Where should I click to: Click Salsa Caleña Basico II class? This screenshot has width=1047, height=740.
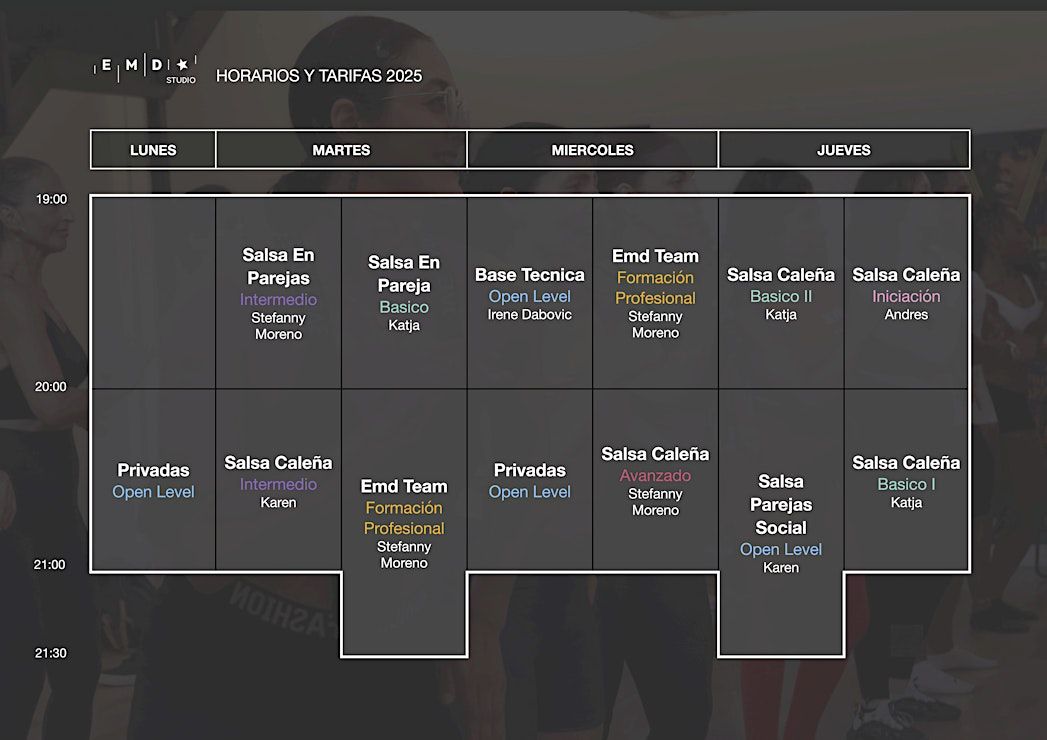[781, 293]
